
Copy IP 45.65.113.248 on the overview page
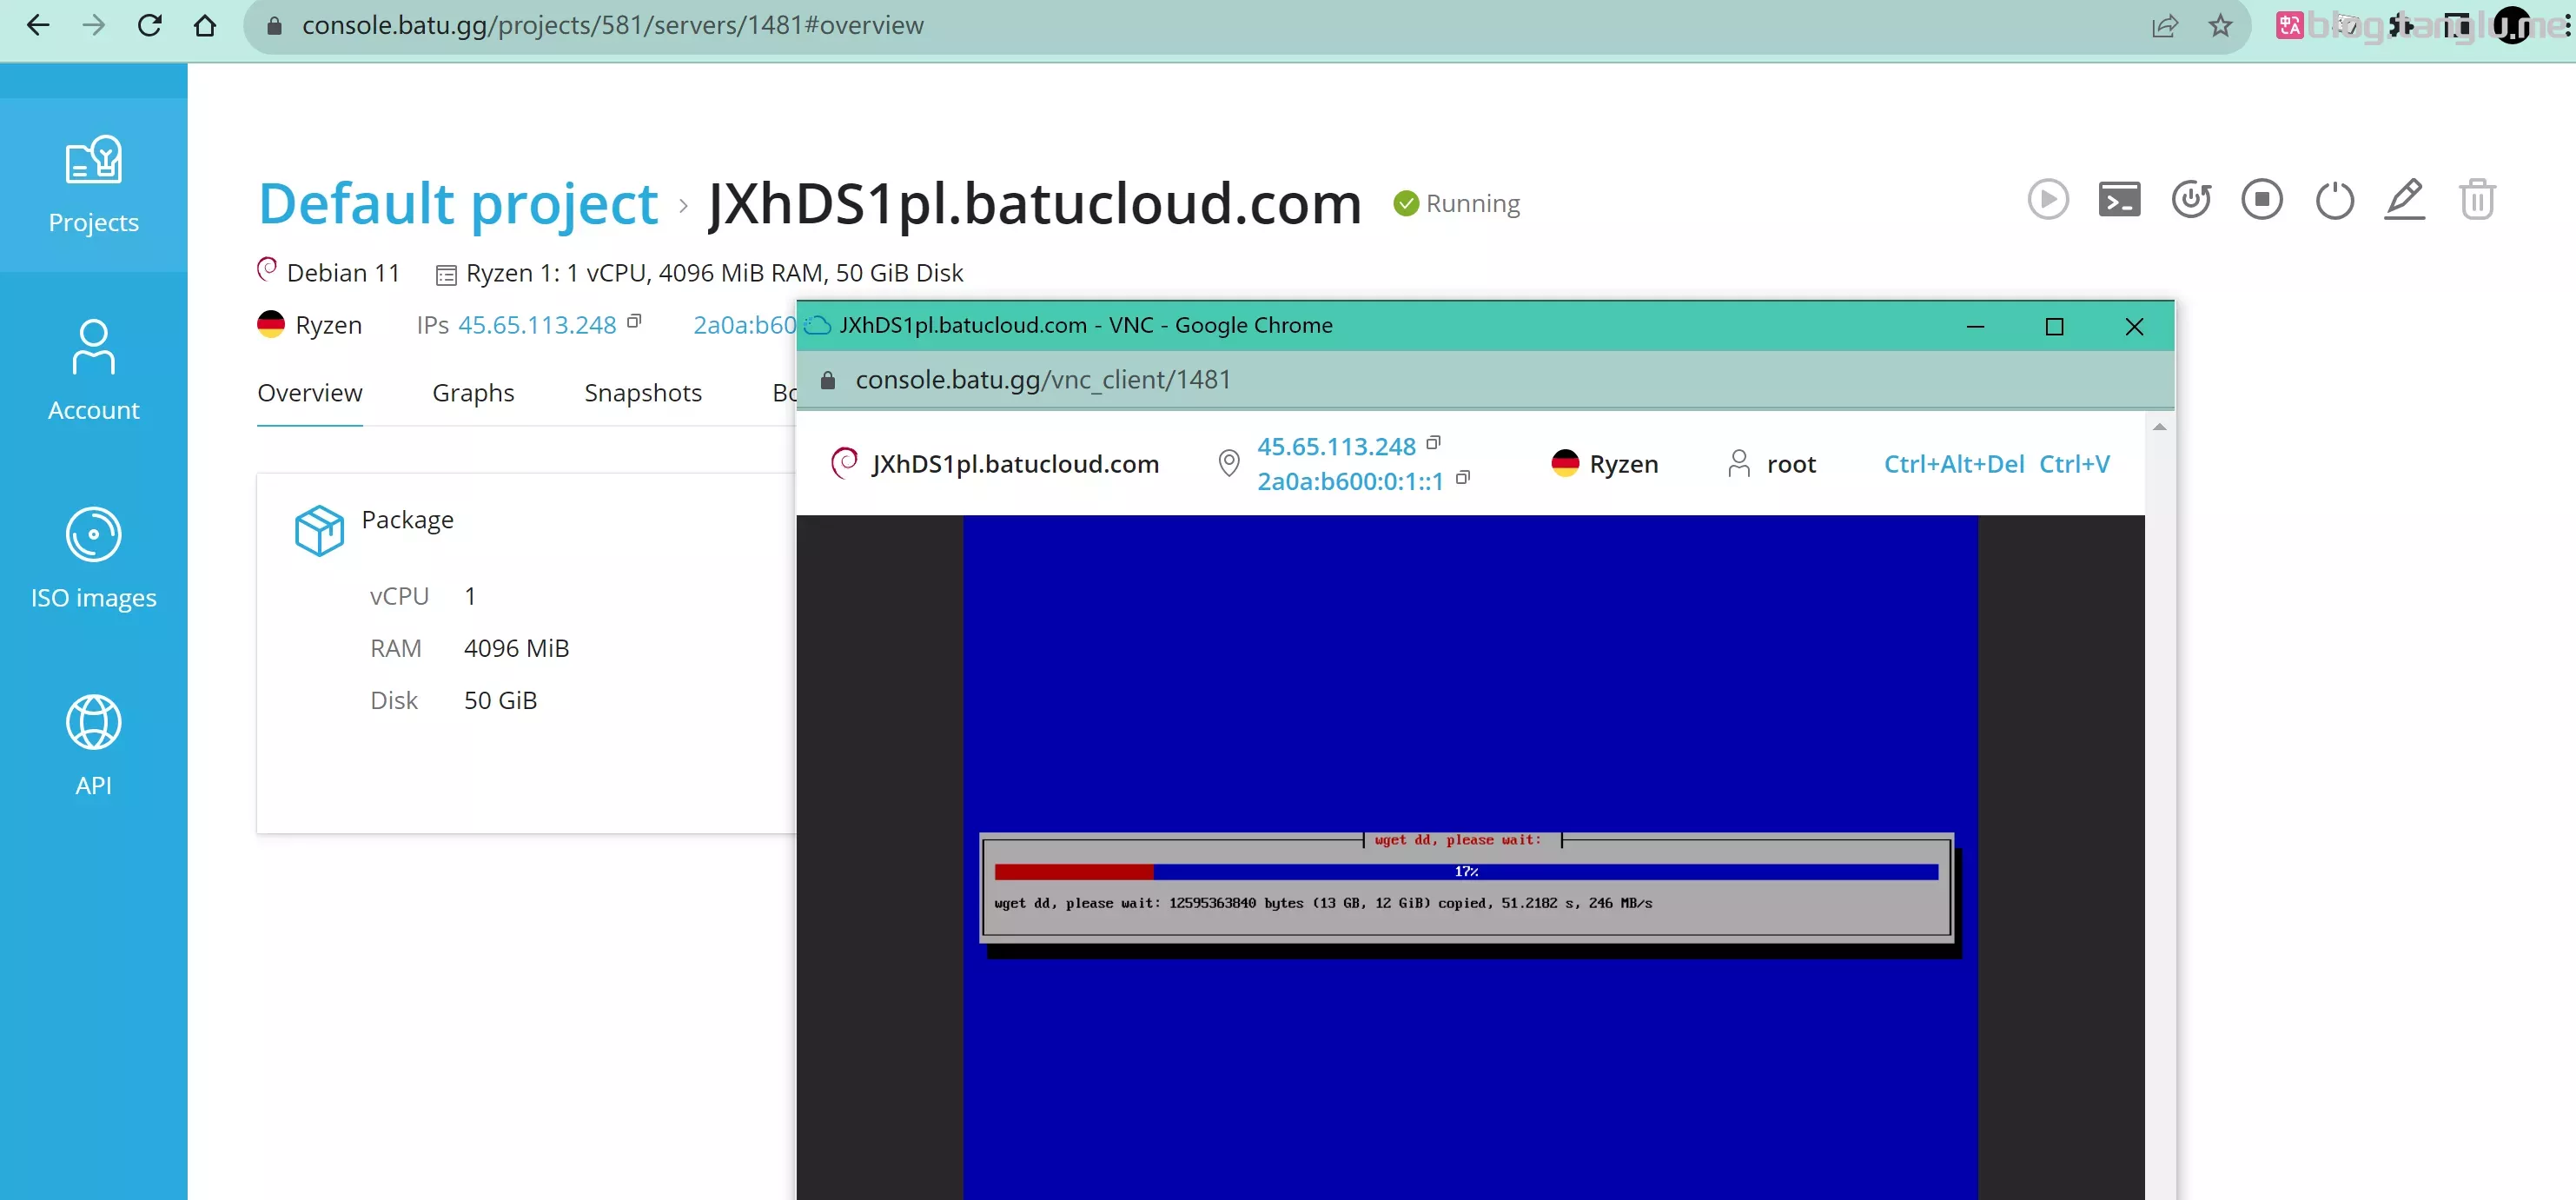pos(634,321)
